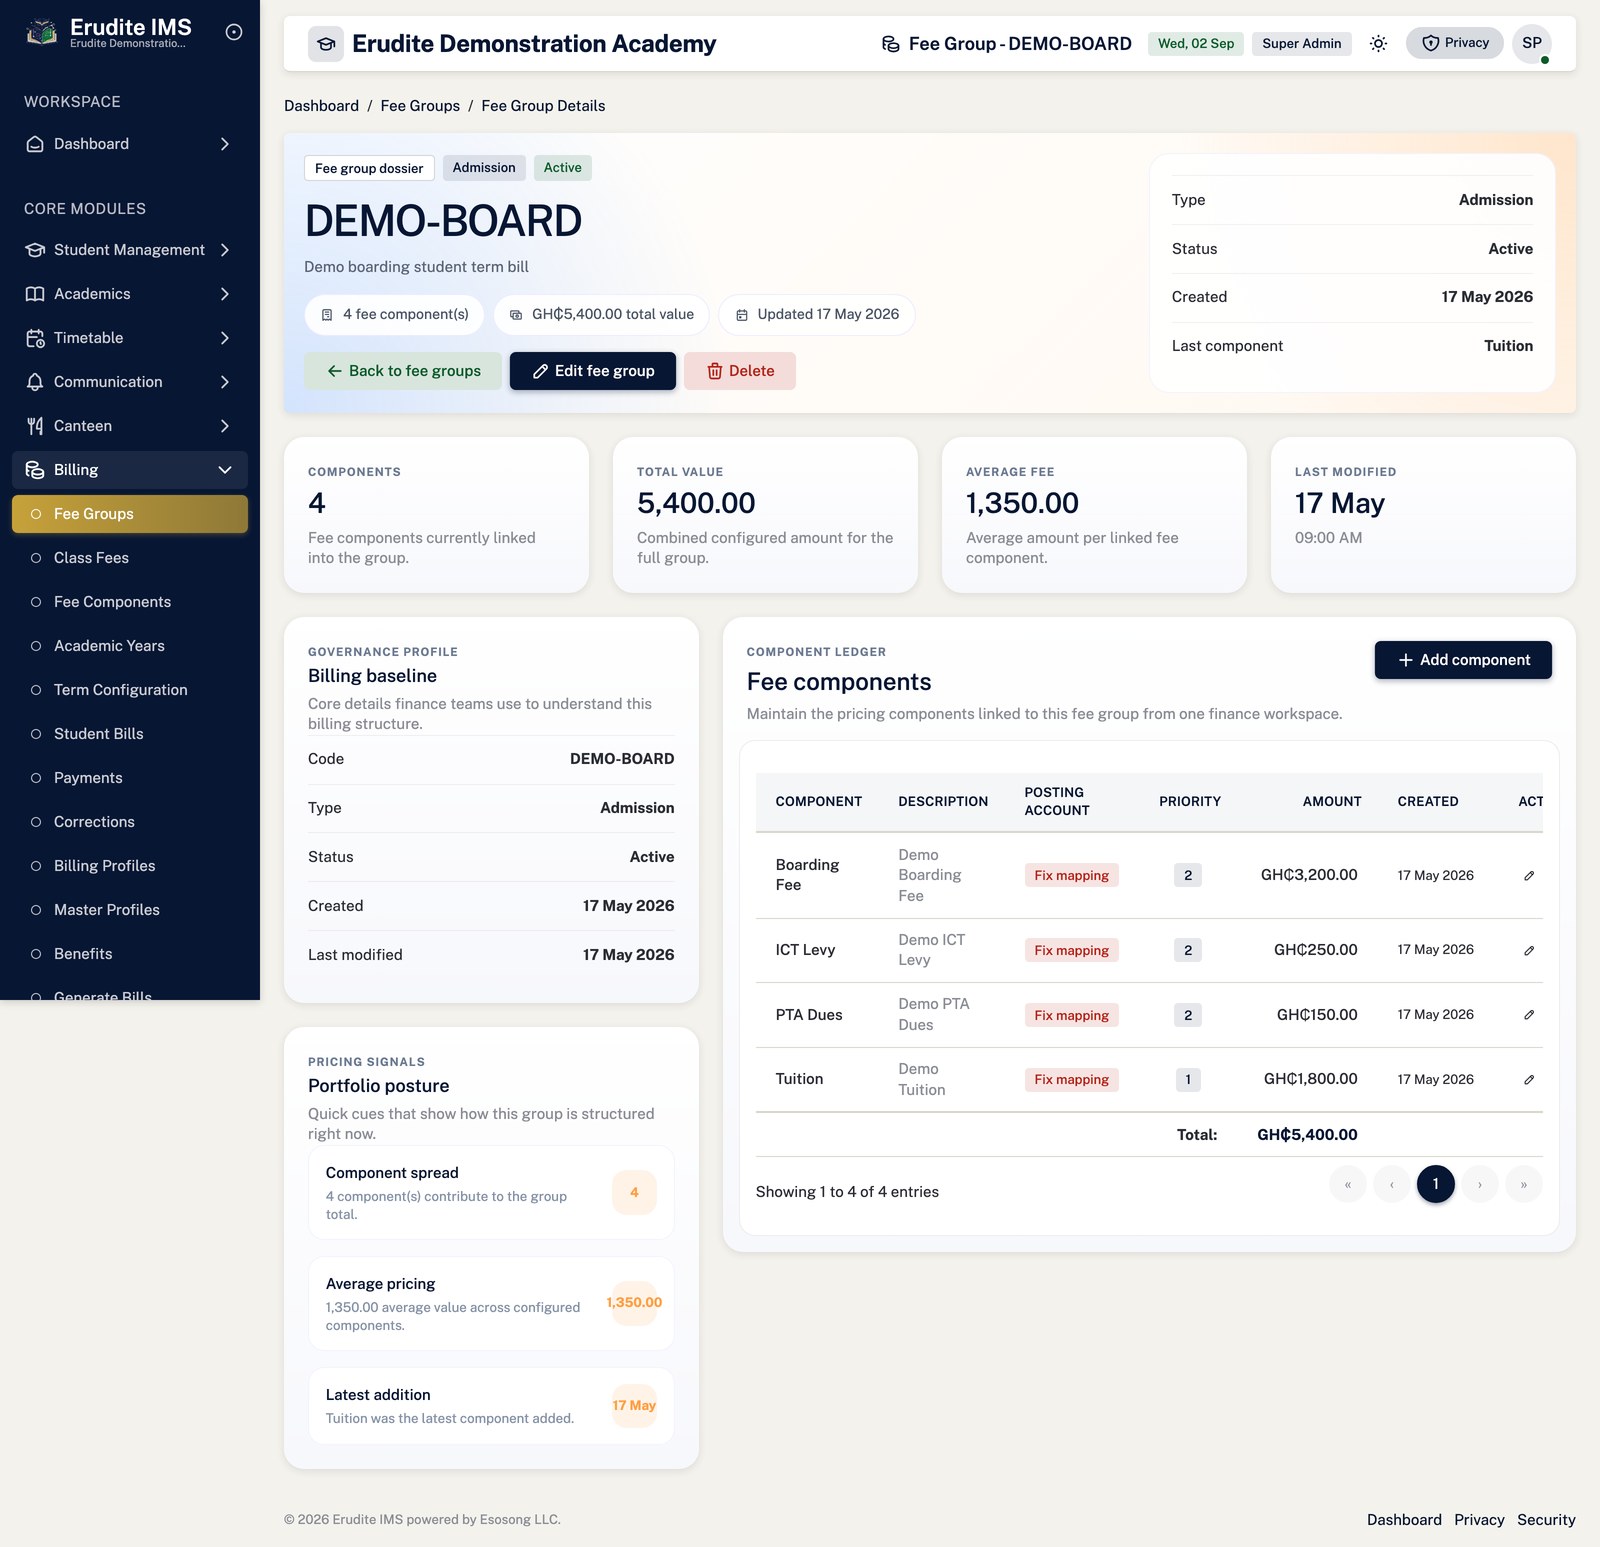Click Fix mapping for Tuition
The height and width of the screenshot is (1547, 1600).
pos(1071,1080)
